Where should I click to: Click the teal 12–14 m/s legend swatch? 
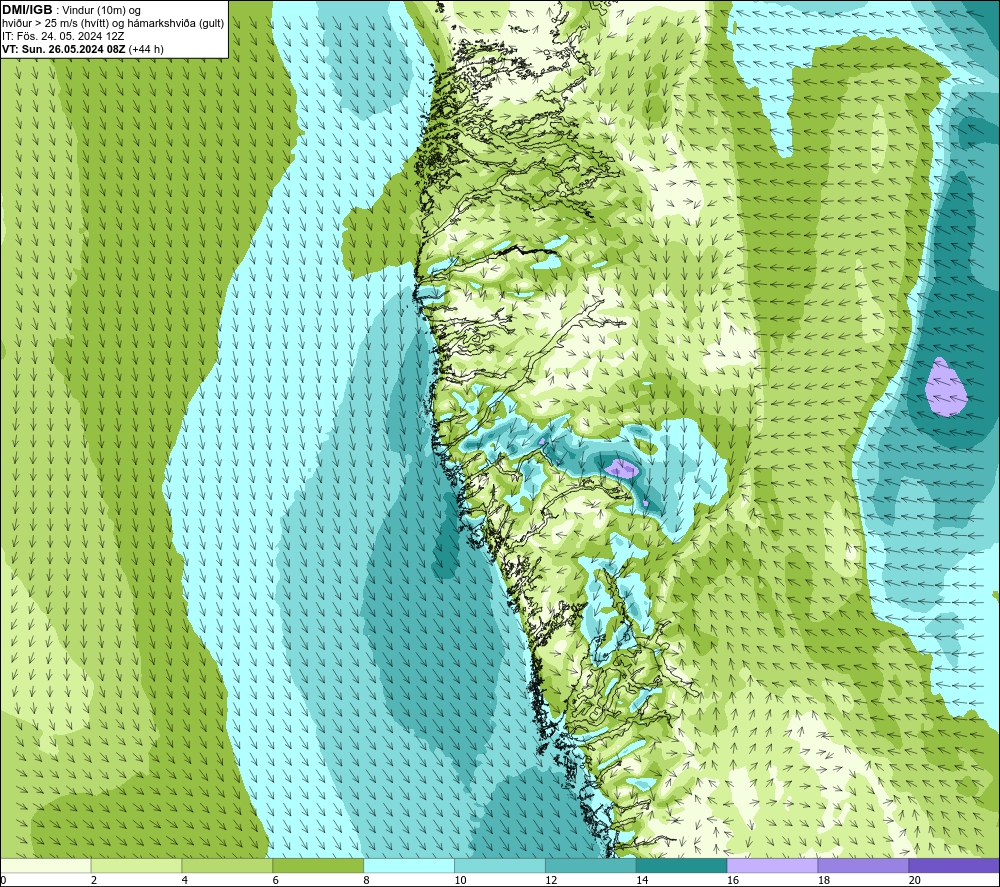[x=591, y=865]
